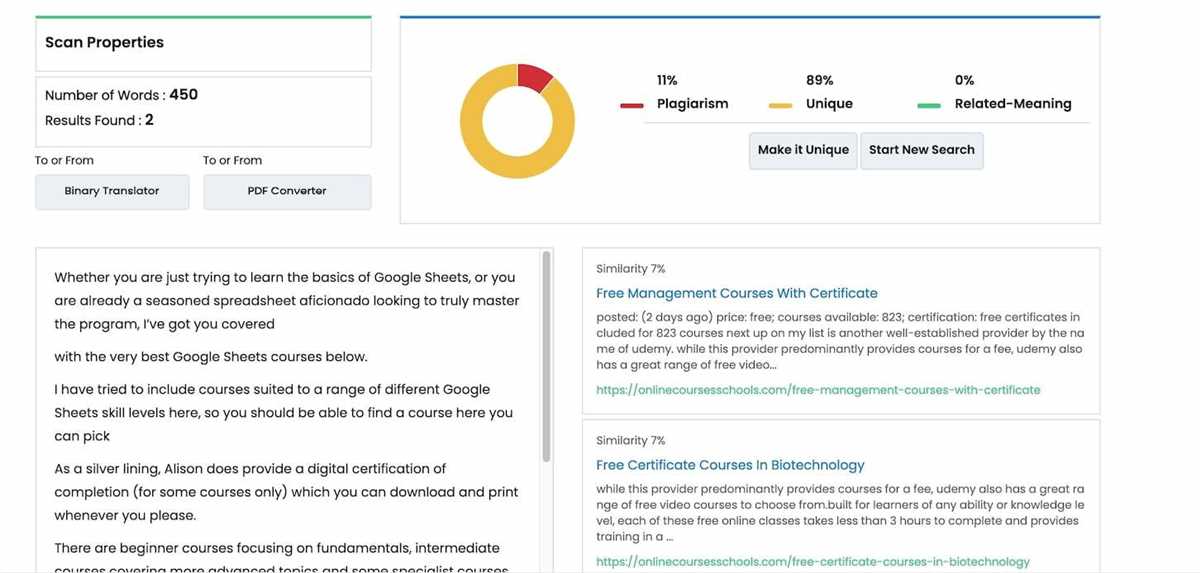This screenshot has height=573, width=1200.
Task: Click Similarity 7% on the Biotechnology result
Action: coord(631,441)
